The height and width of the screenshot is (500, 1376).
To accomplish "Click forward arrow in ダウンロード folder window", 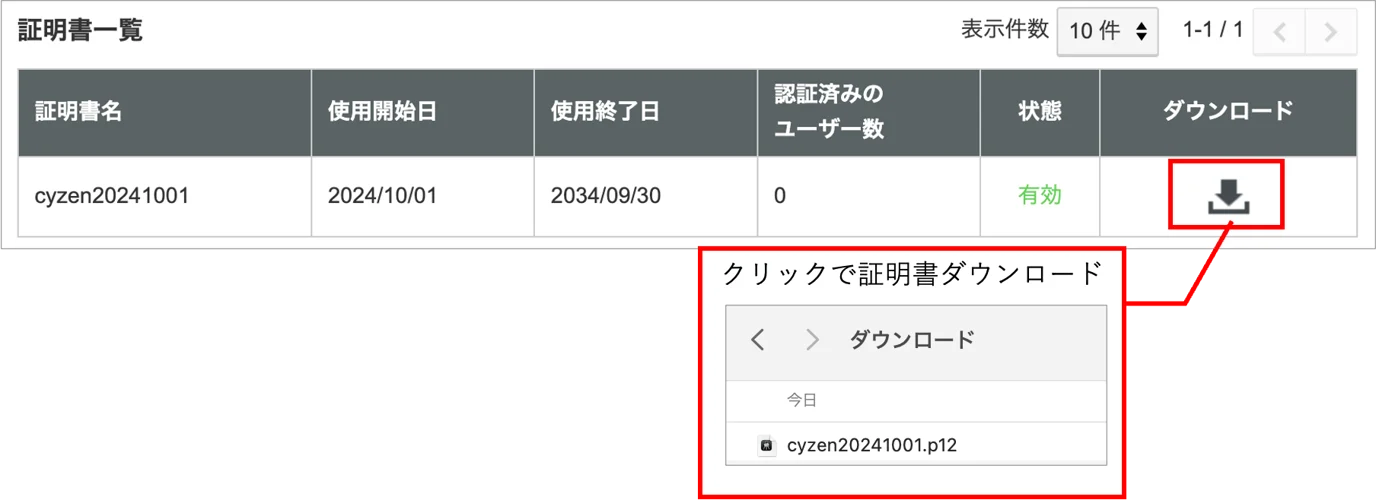I will (x=812, y=340).
